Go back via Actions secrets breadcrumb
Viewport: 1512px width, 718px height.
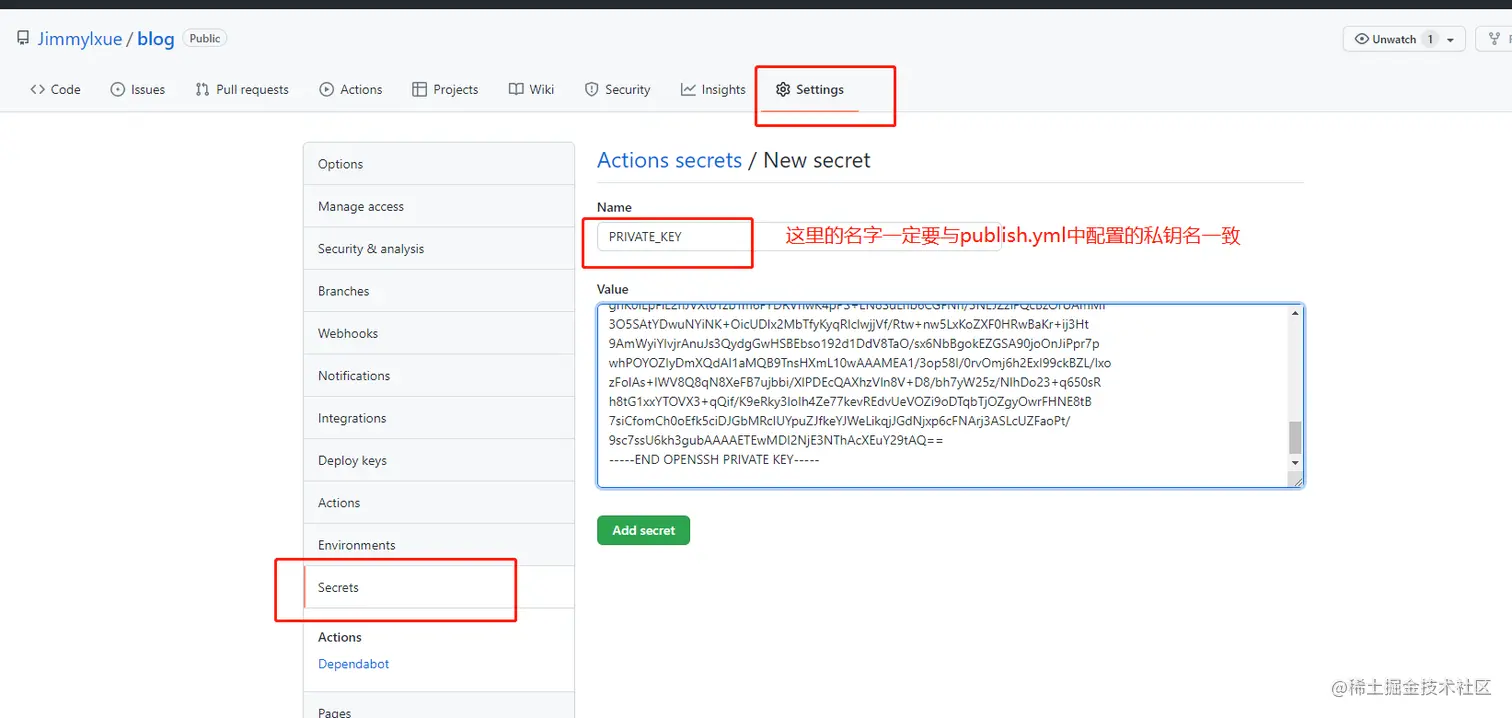[669, 160]
